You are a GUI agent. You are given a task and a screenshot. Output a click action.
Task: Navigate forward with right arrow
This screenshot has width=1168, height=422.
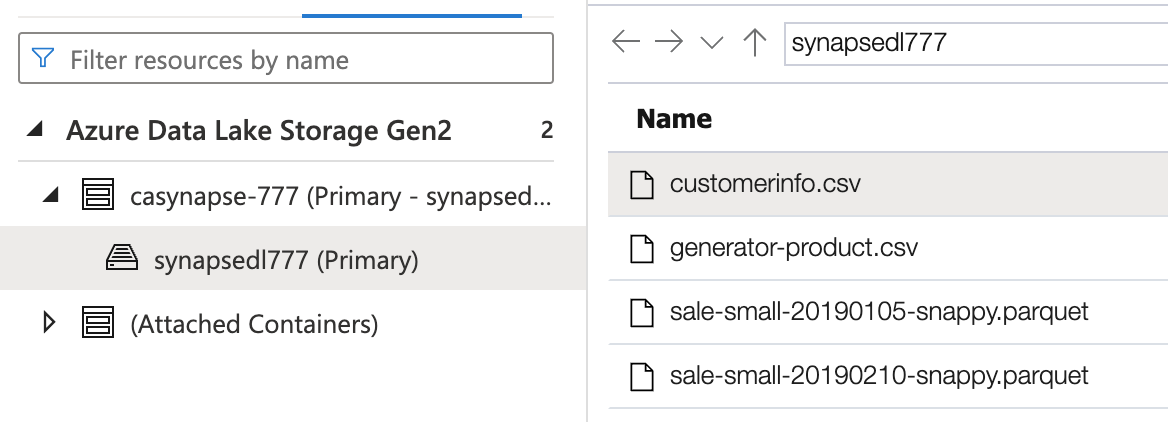[668, 43]
